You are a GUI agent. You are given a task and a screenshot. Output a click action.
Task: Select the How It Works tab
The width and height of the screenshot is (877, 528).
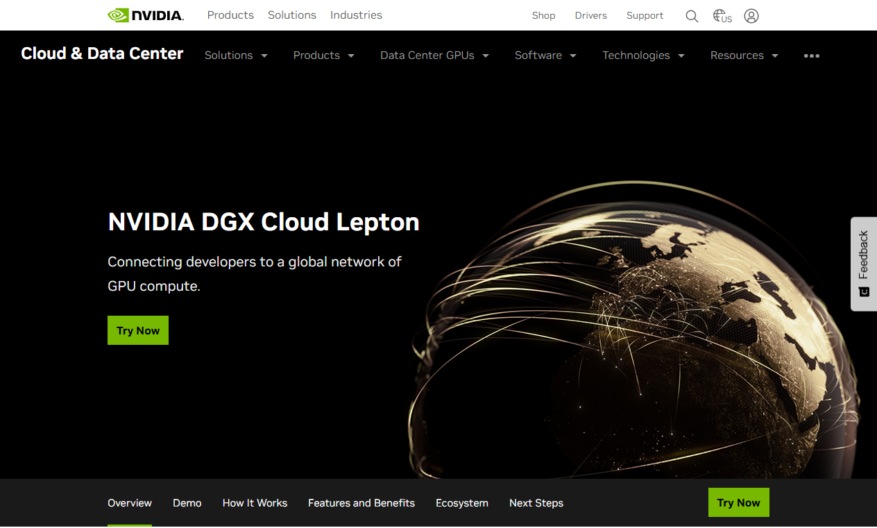(x=254, y=503)
